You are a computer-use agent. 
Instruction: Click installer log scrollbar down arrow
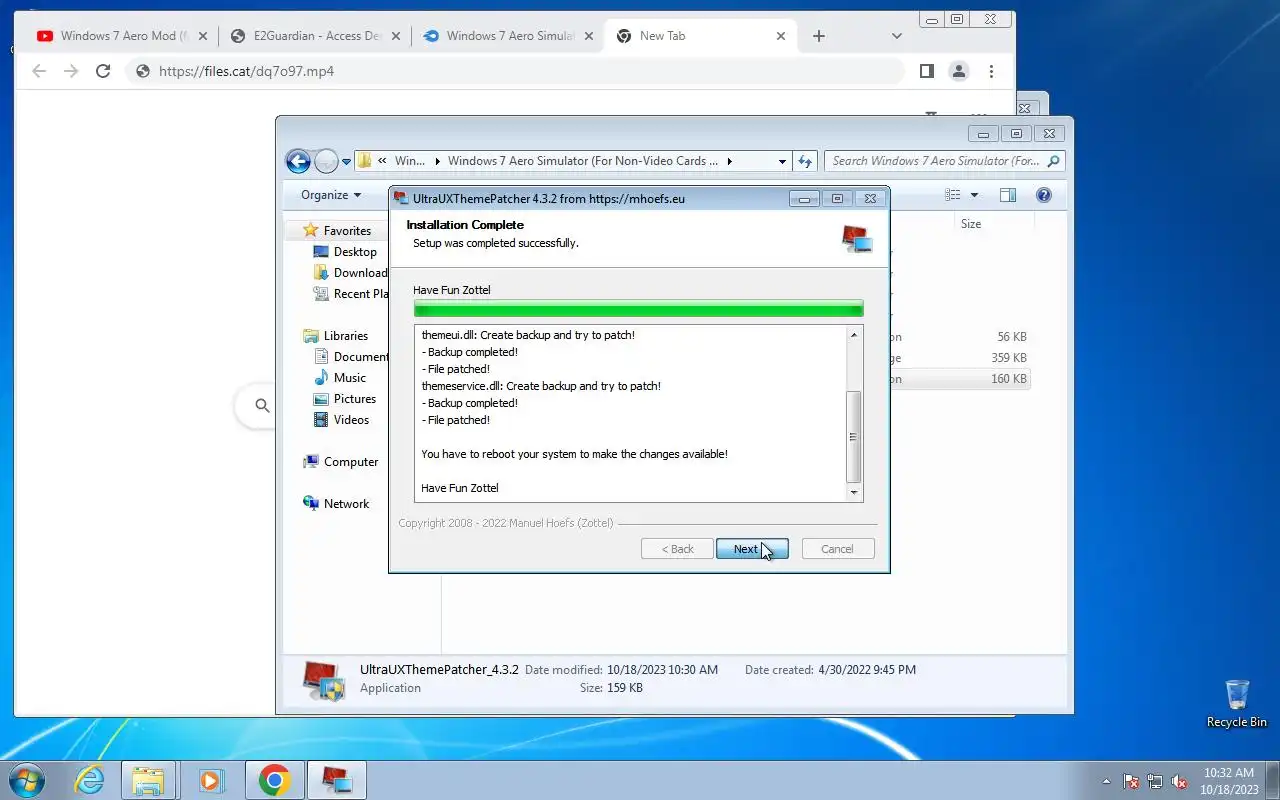pyautogui.click(x=854, y=492)
